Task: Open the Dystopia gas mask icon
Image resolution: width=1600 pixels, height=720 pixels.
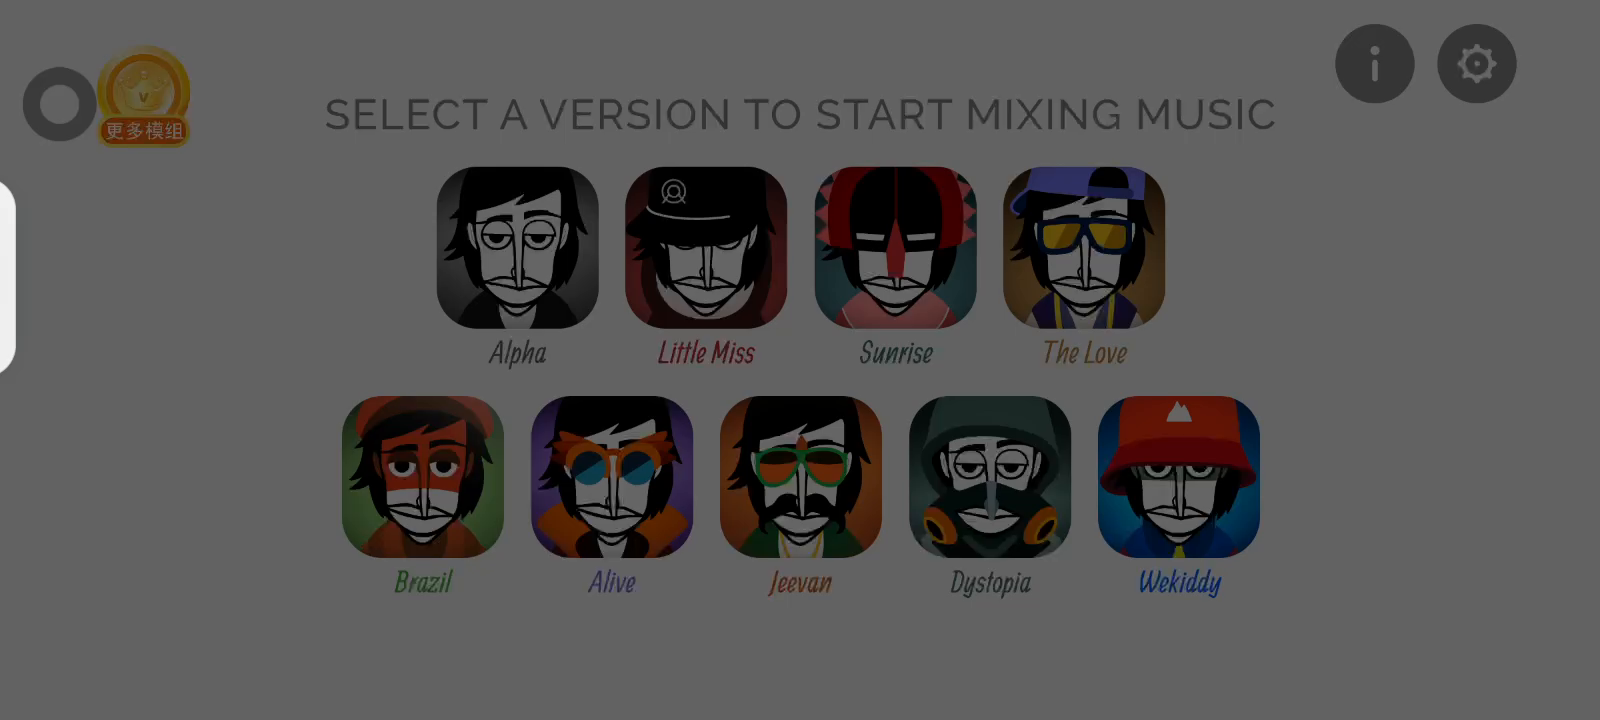Action: tap(990, 477)
